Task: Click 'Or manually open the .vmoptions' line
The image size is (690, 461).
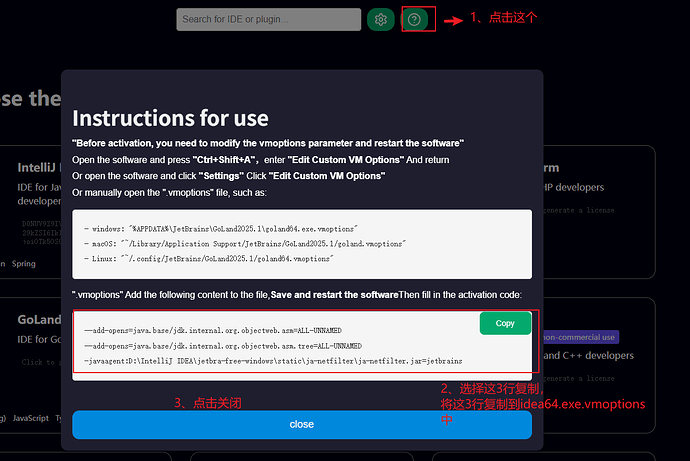Action: pos(169,193)
